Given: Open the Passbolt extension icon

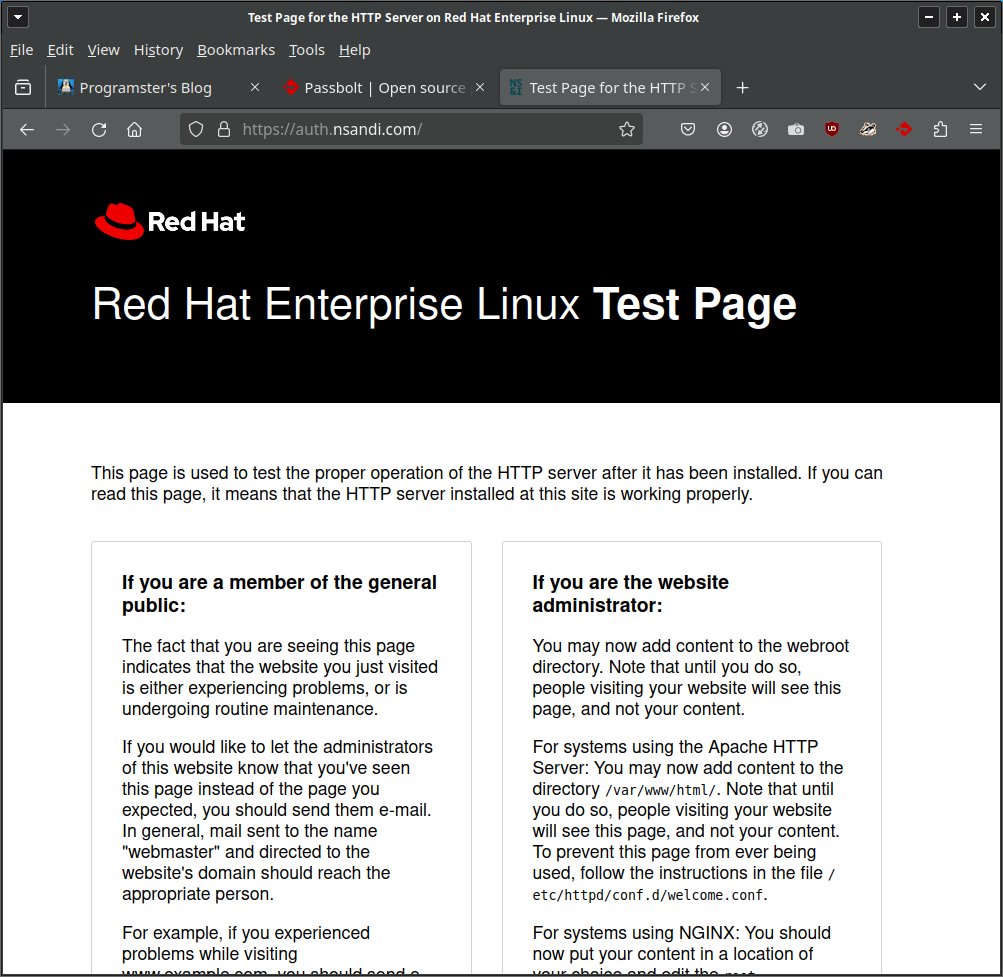Looking at the screenshot, I should click(904, 129).
